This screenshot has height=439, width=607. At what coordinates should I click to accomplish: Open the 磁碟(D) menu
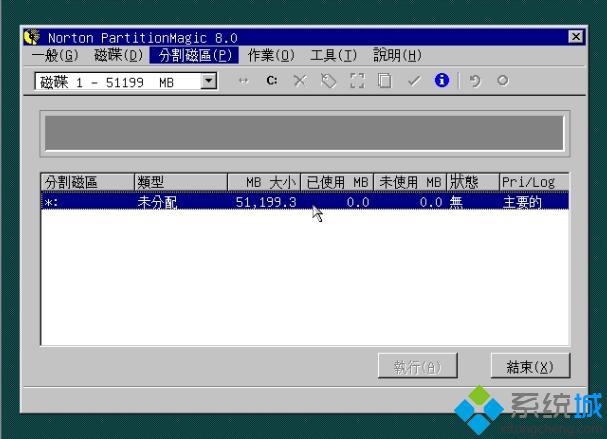click(x=118, y=56)
